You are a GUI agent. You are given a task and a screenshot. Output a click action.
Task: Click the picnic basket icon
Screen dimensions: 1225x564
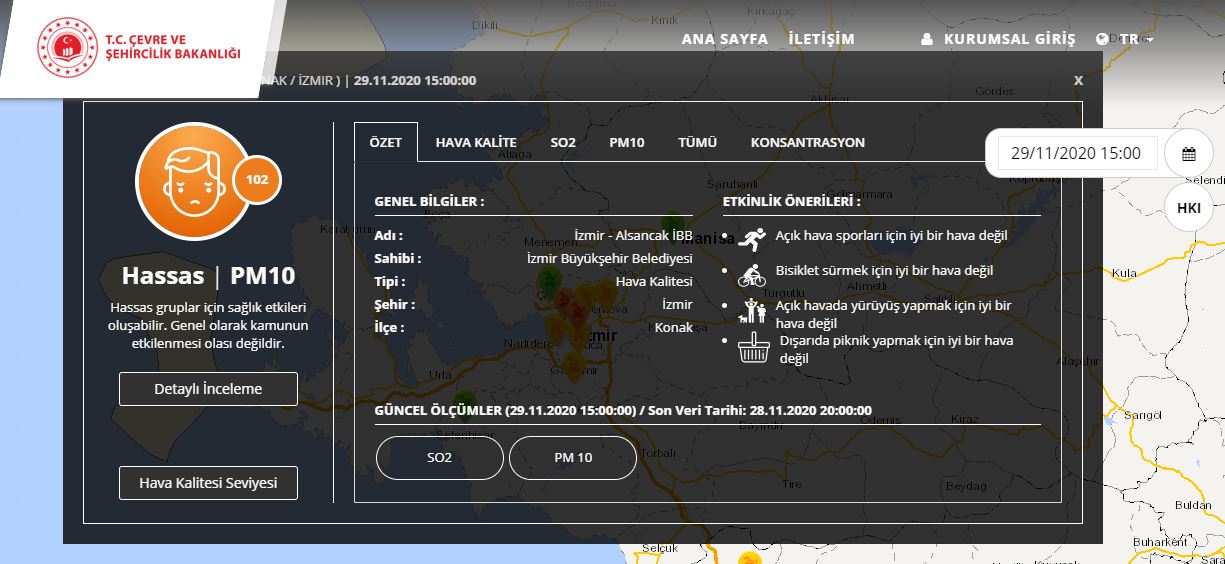[753, 348]
